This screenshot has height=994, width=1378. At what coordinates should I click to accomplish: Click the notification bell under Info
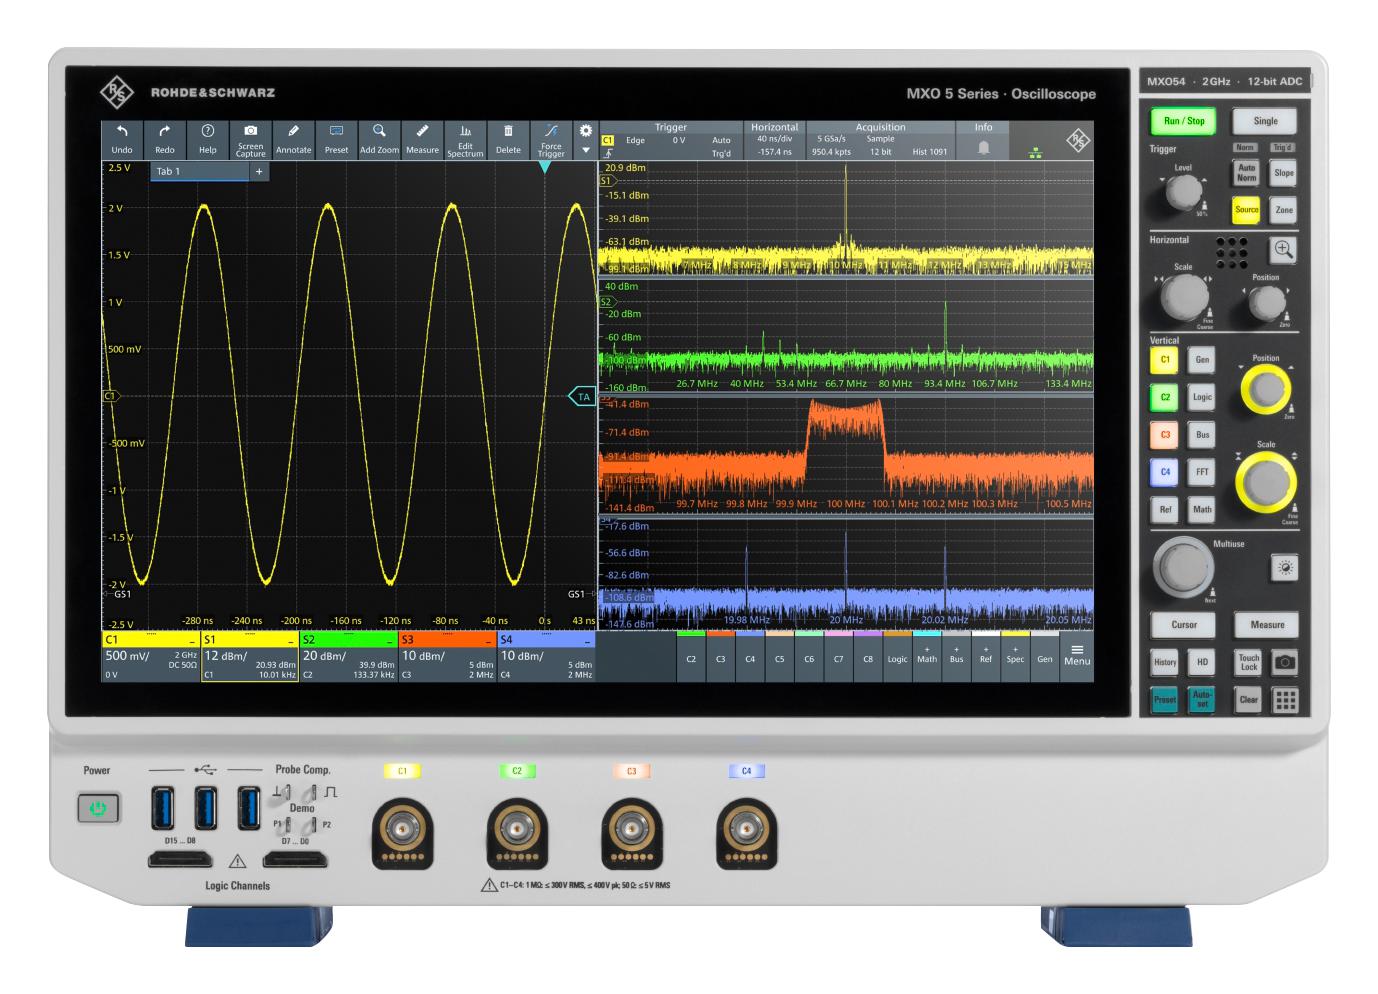(x=984, y=147)
